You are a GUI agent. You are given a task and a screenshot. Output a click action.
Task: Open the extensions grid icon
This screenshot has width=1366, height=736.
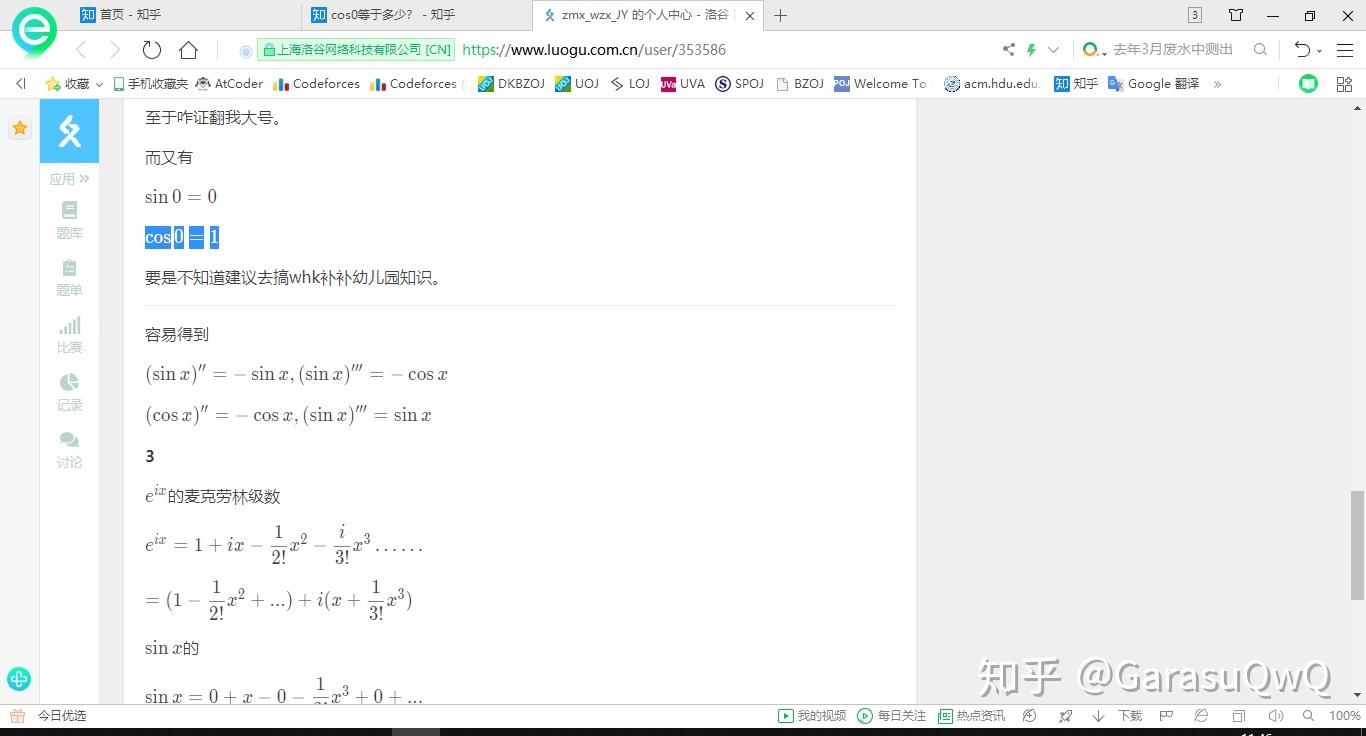[1344, 84]
